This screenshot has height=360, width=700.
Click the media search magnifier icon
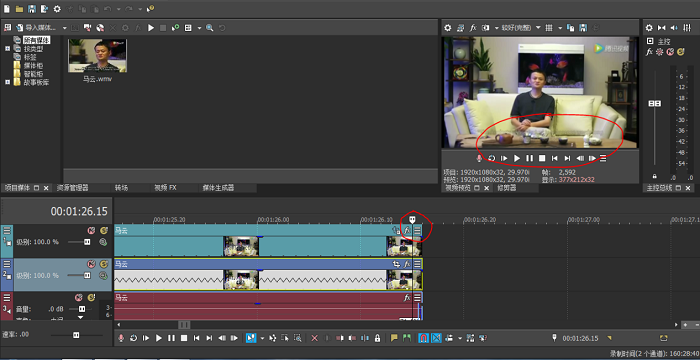click(209, 28)
